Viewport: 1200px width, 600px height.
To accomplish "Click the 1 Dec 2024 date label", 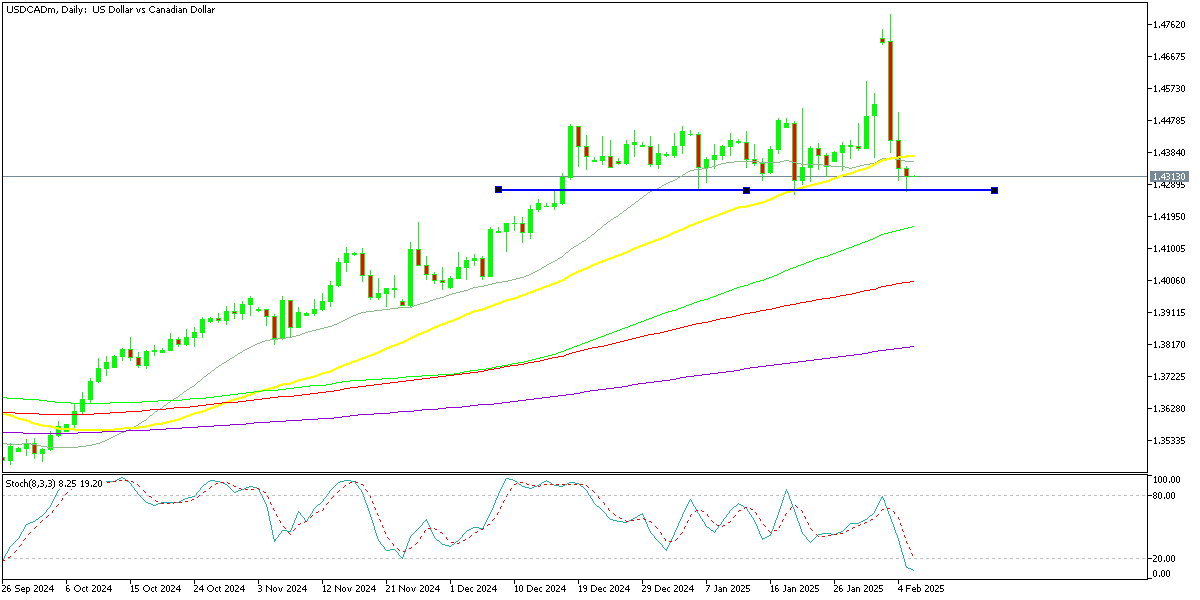I will pos(474,589).
